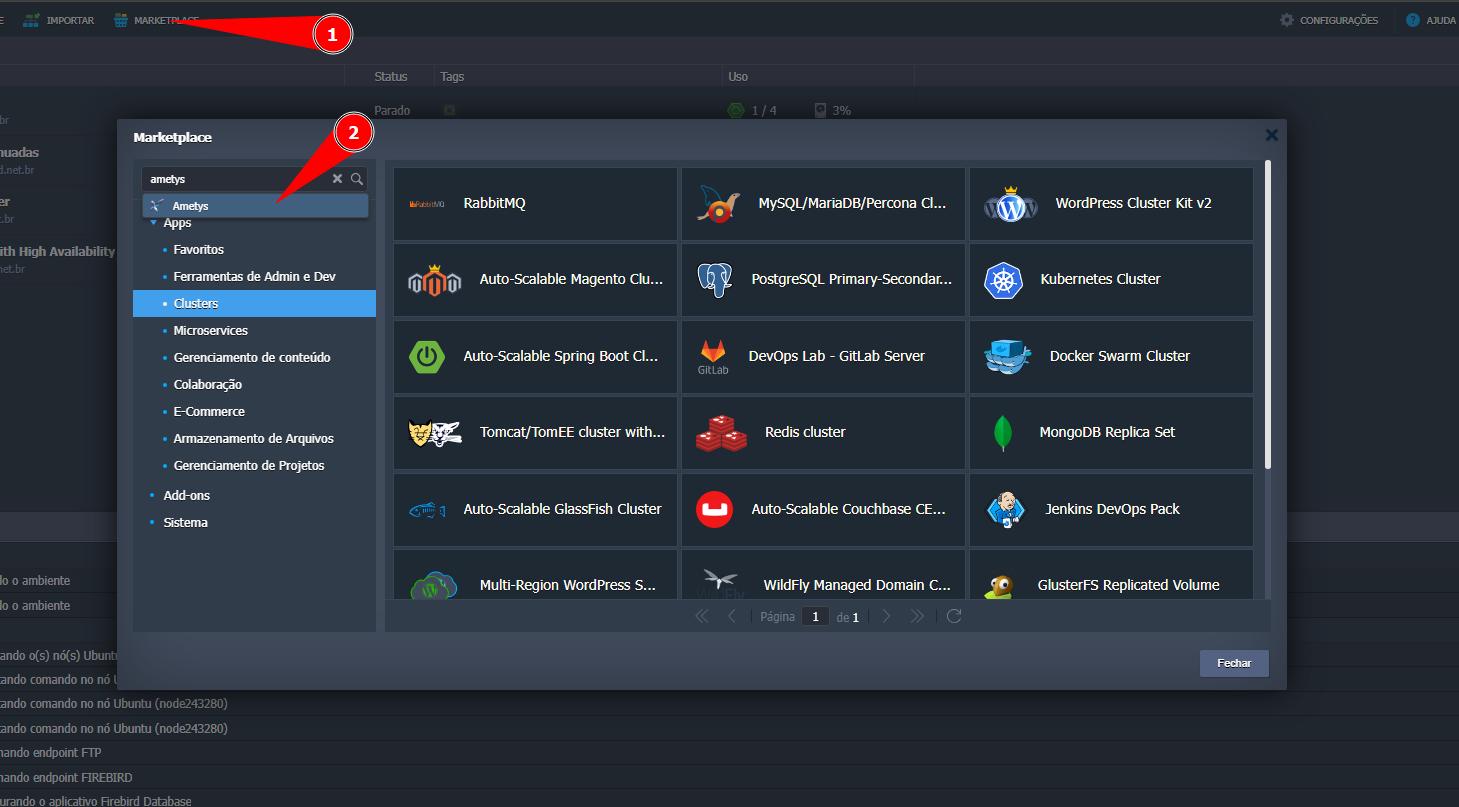The image size is (1459, 807).
Task: Click the Jenkins DevOps Pack icon
Action: click(x=1006, y=509)
